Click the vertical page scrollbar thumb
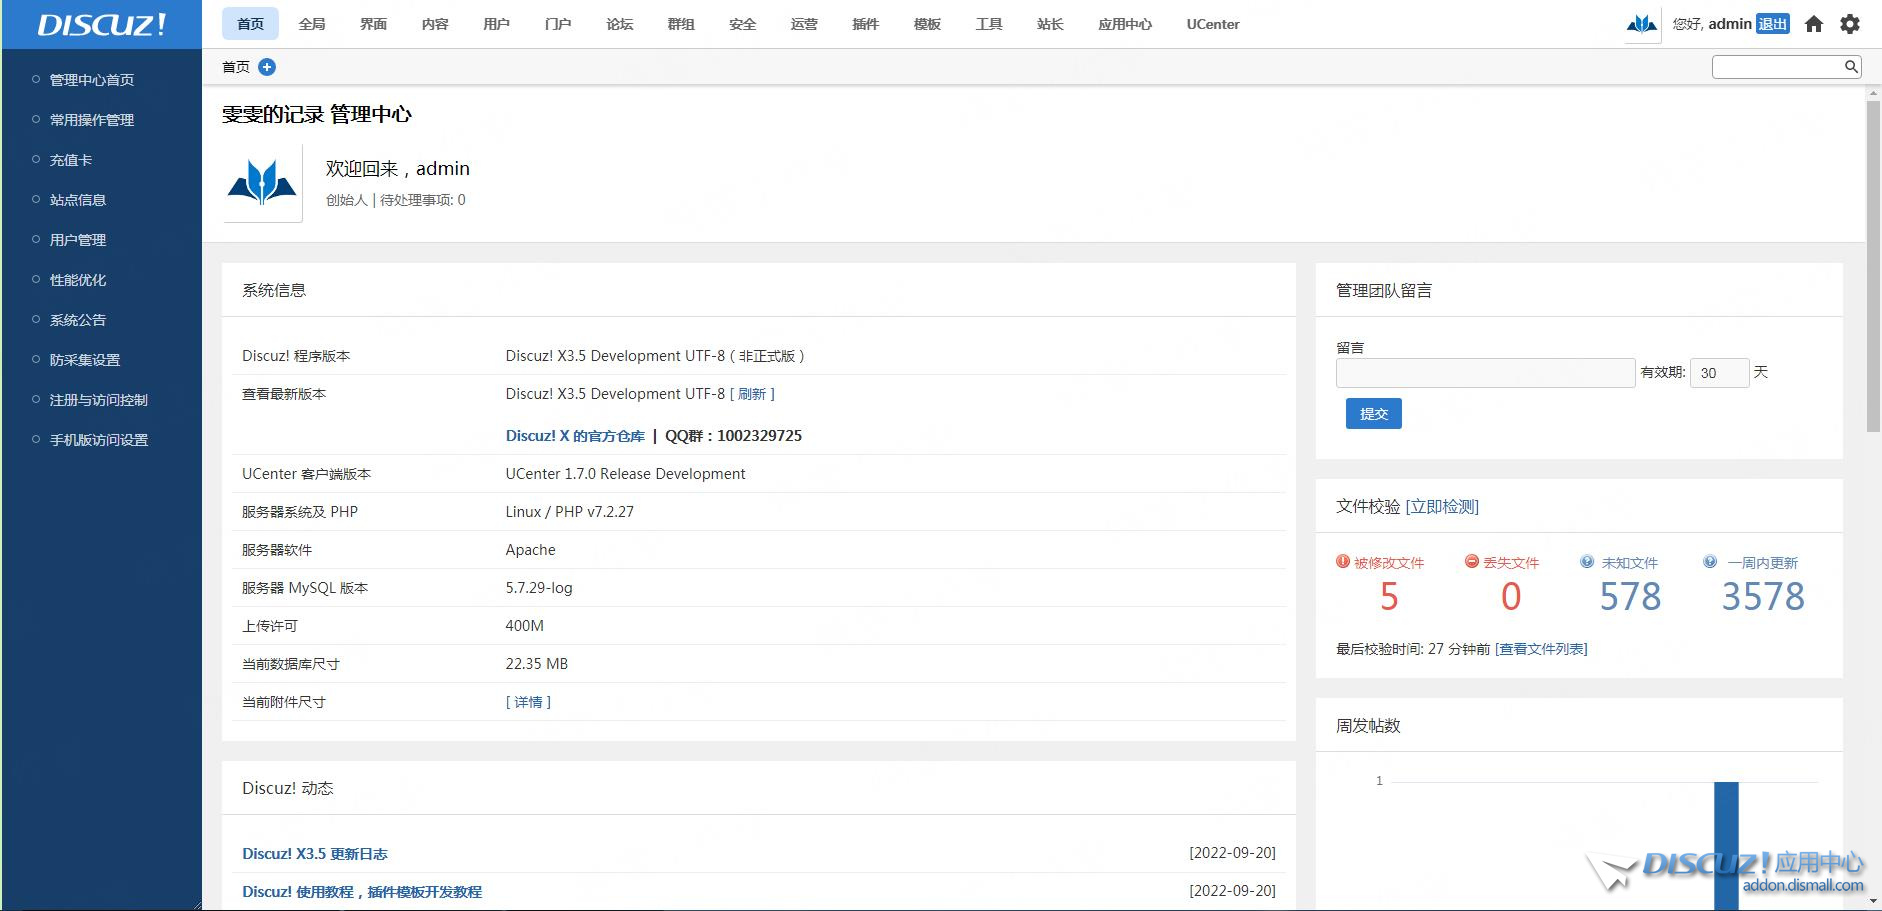 click(1874, 266)
